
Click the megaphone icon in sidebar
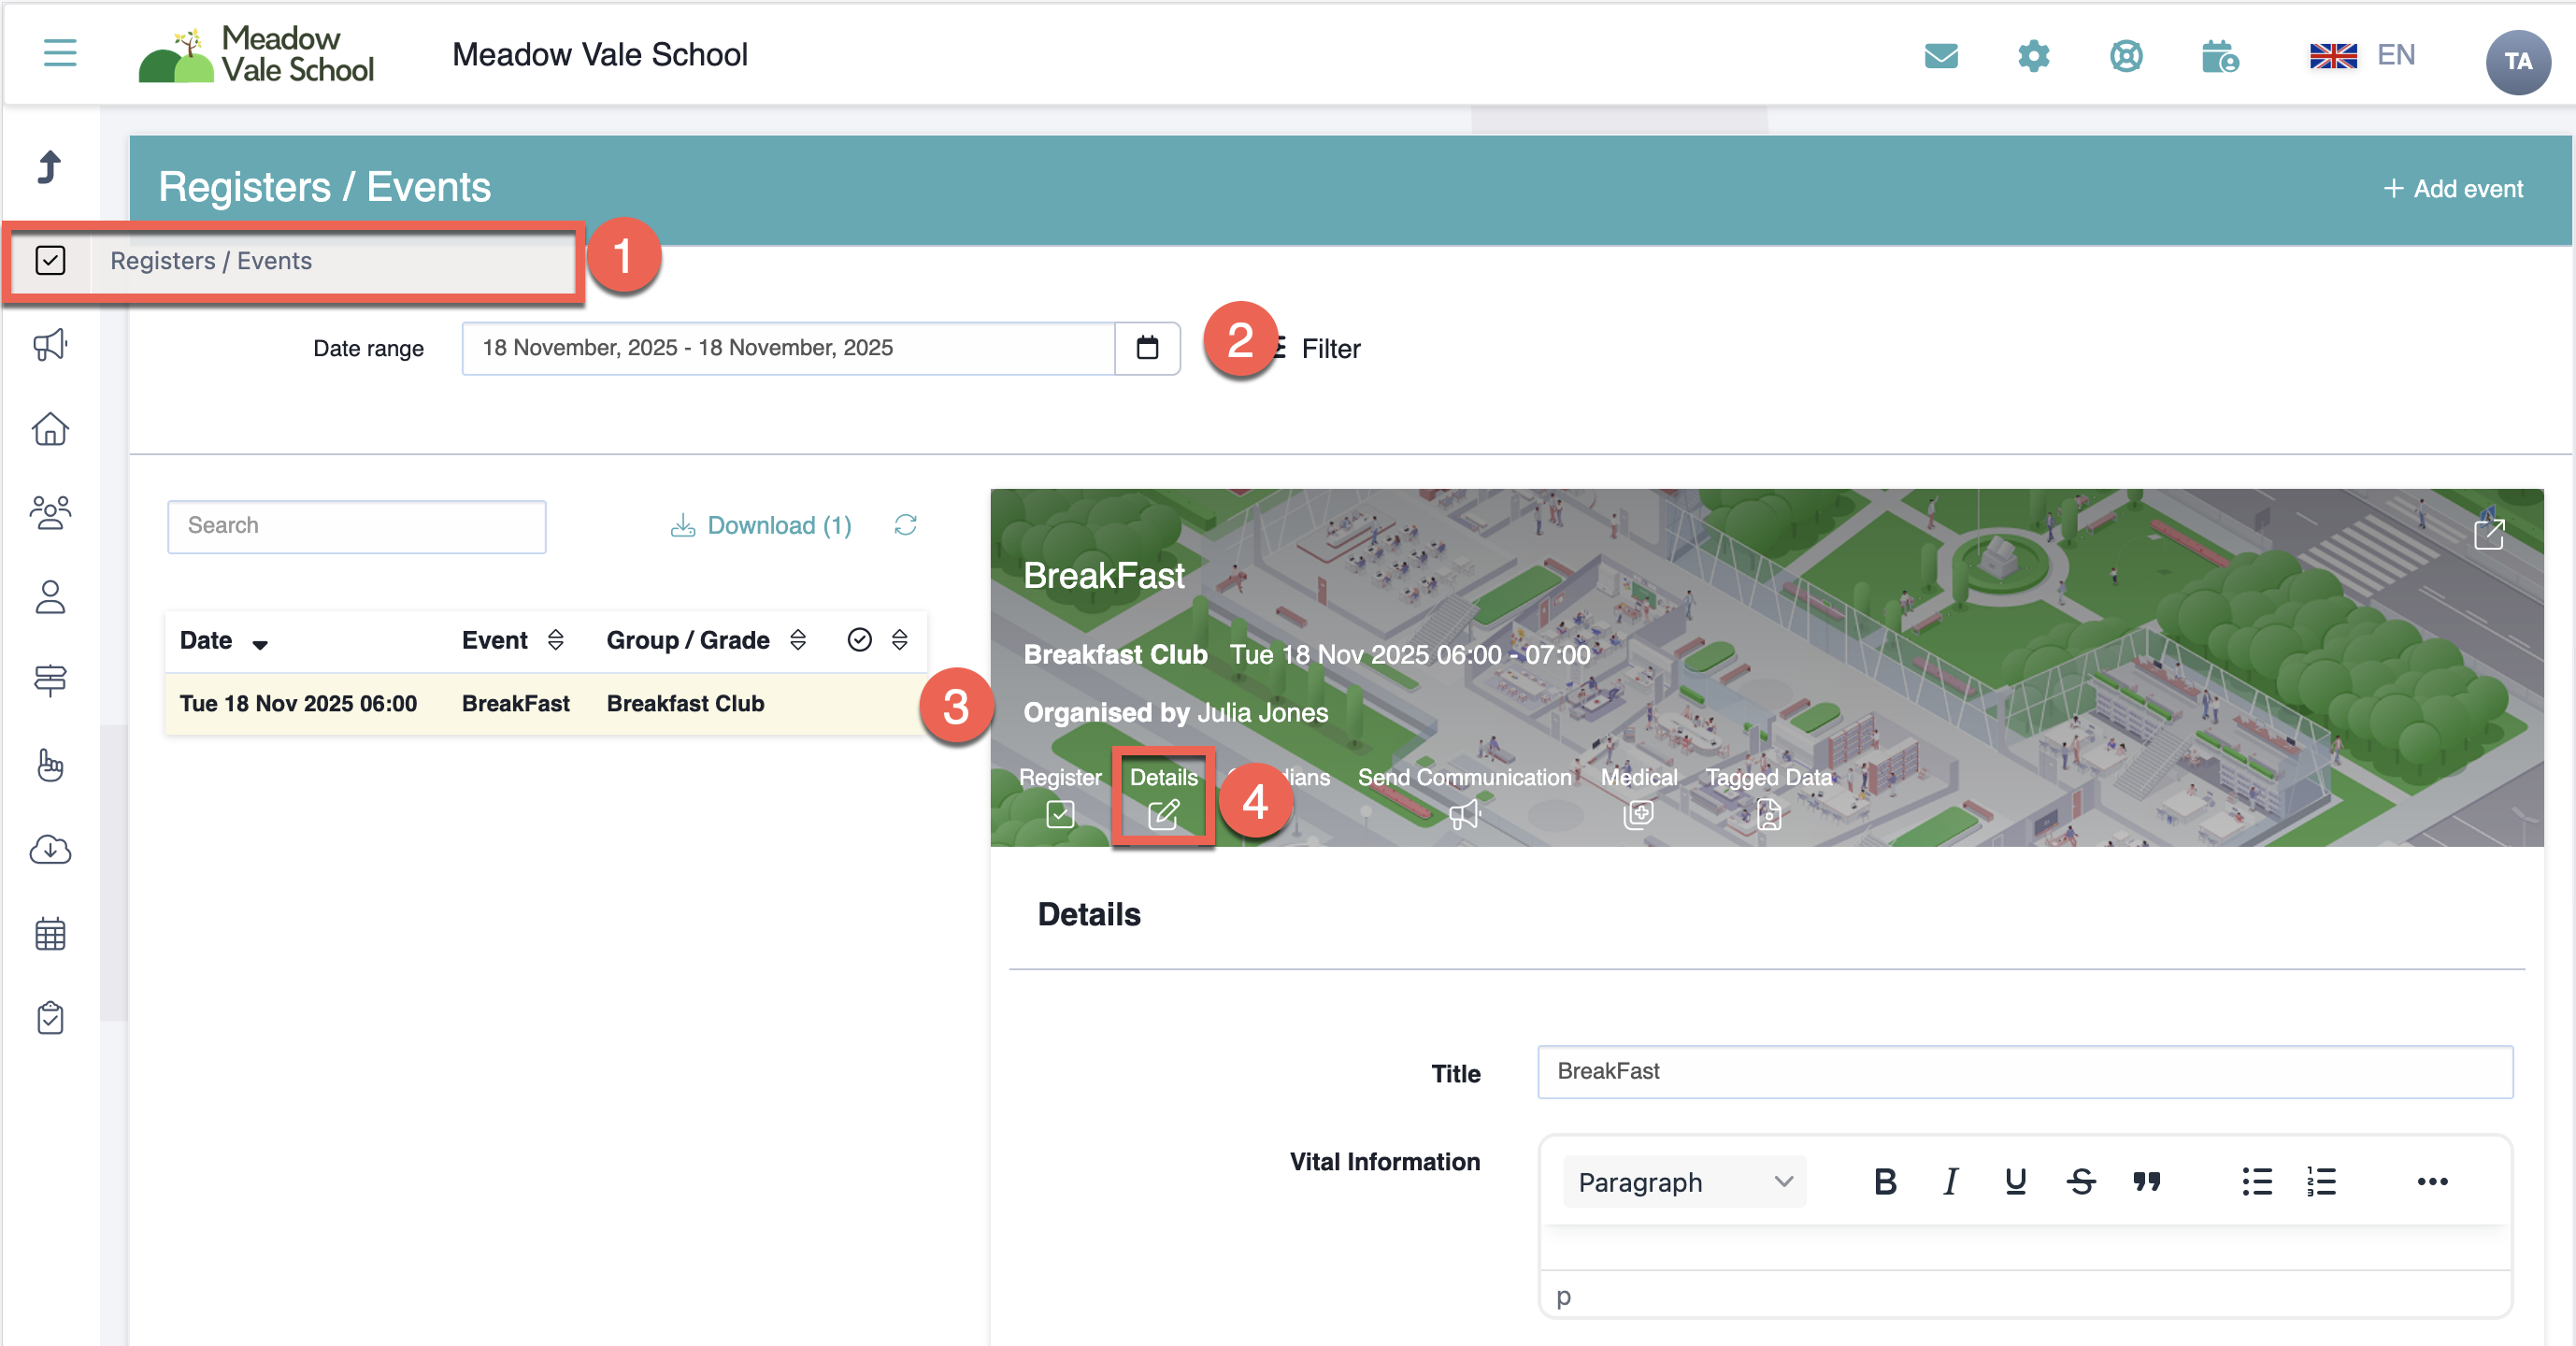[50, 345]
